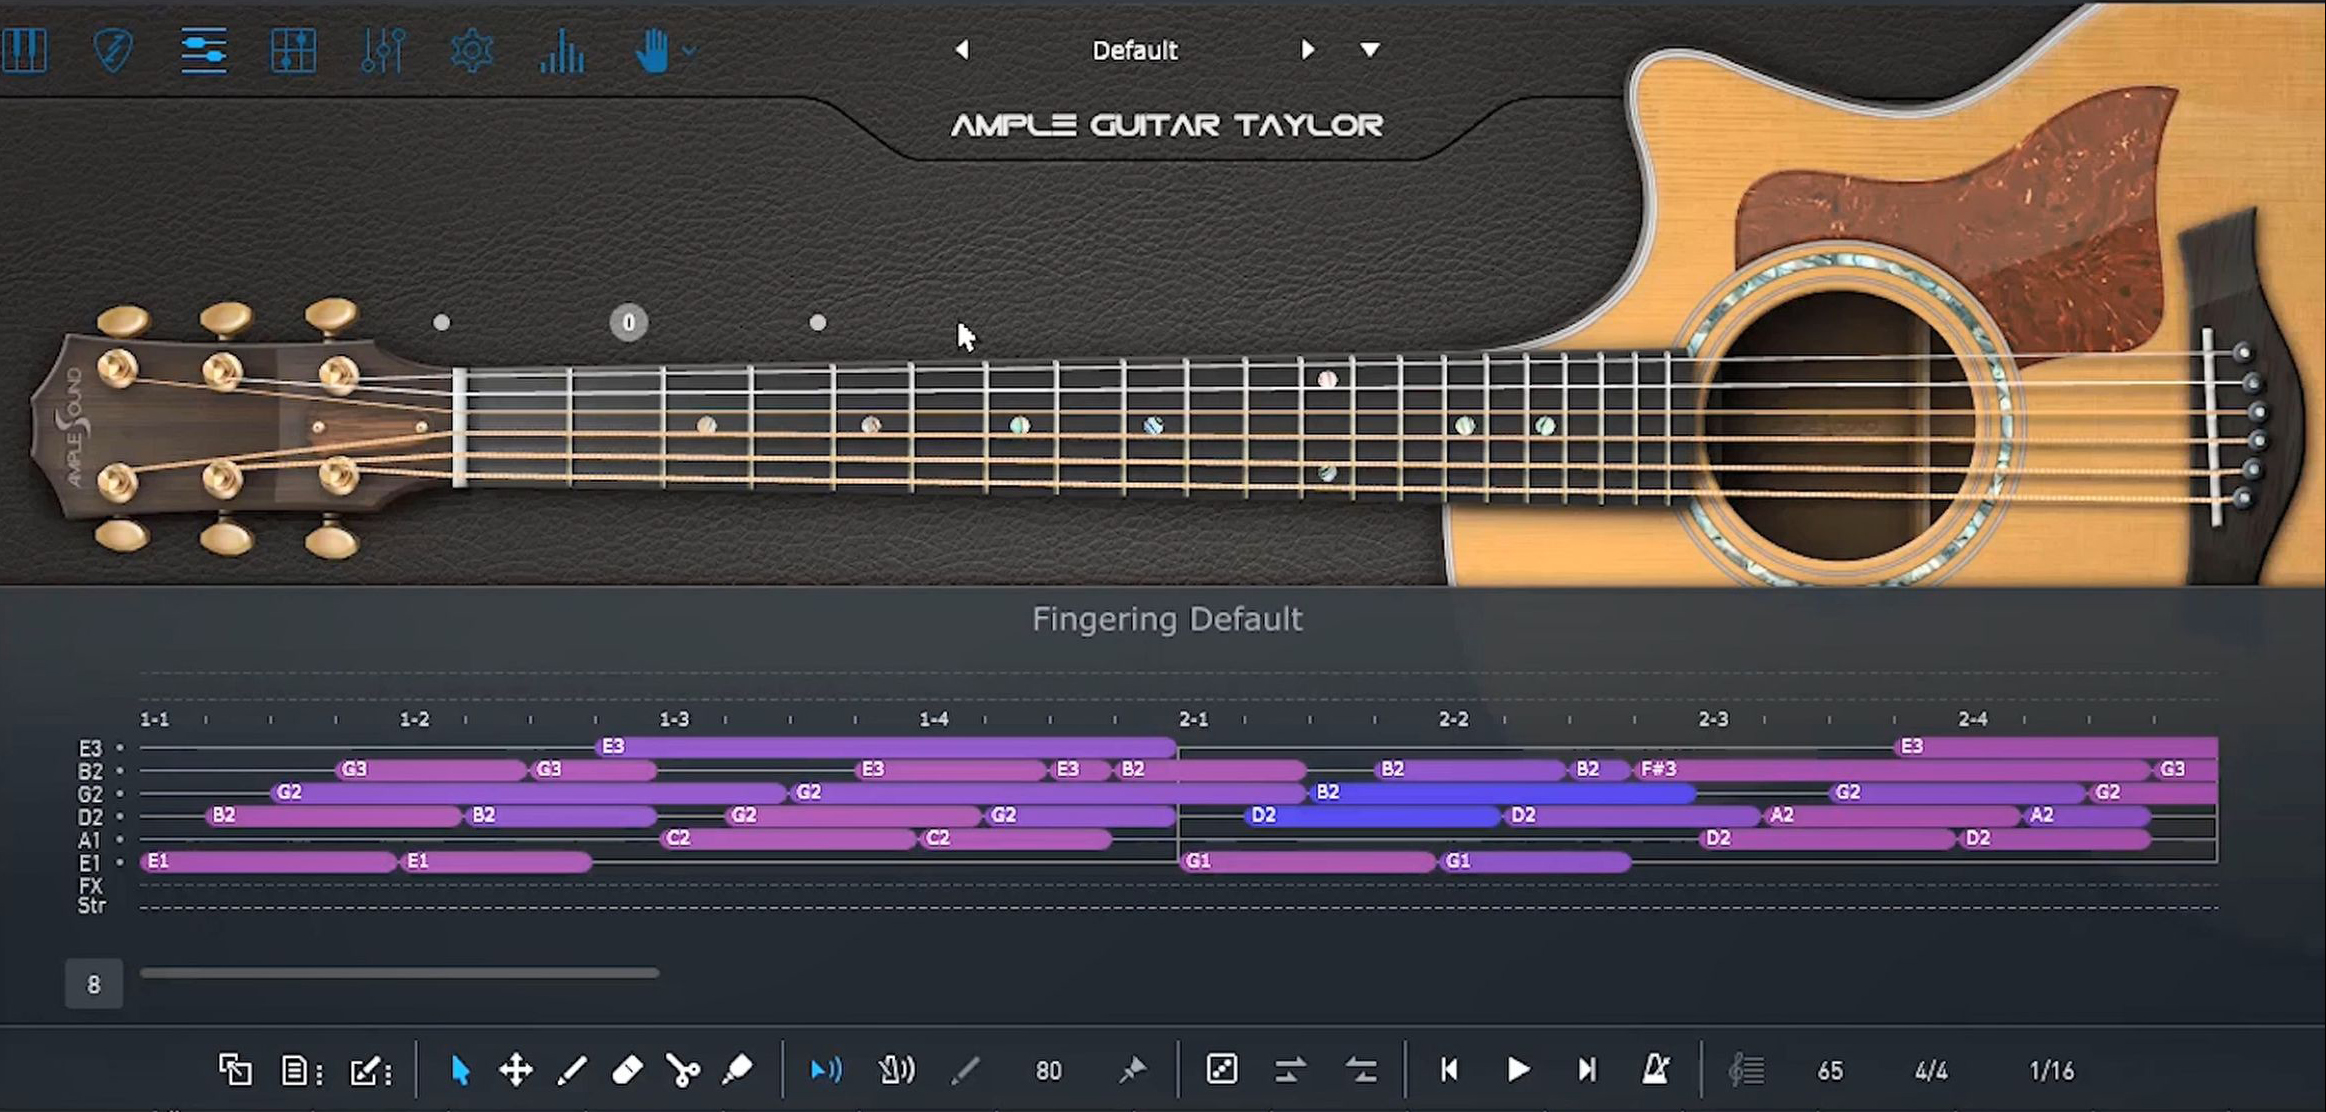This screenshot has height=1112, width=2326.
Task: Open the 1/16 grid resolution selector
Action: pyautogui.click(x=2051, y=1071)
